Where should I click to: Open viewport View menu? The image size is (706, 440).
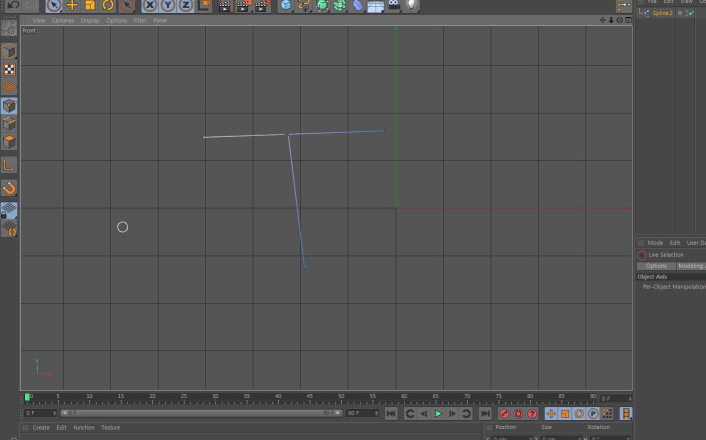pos(39,20)
